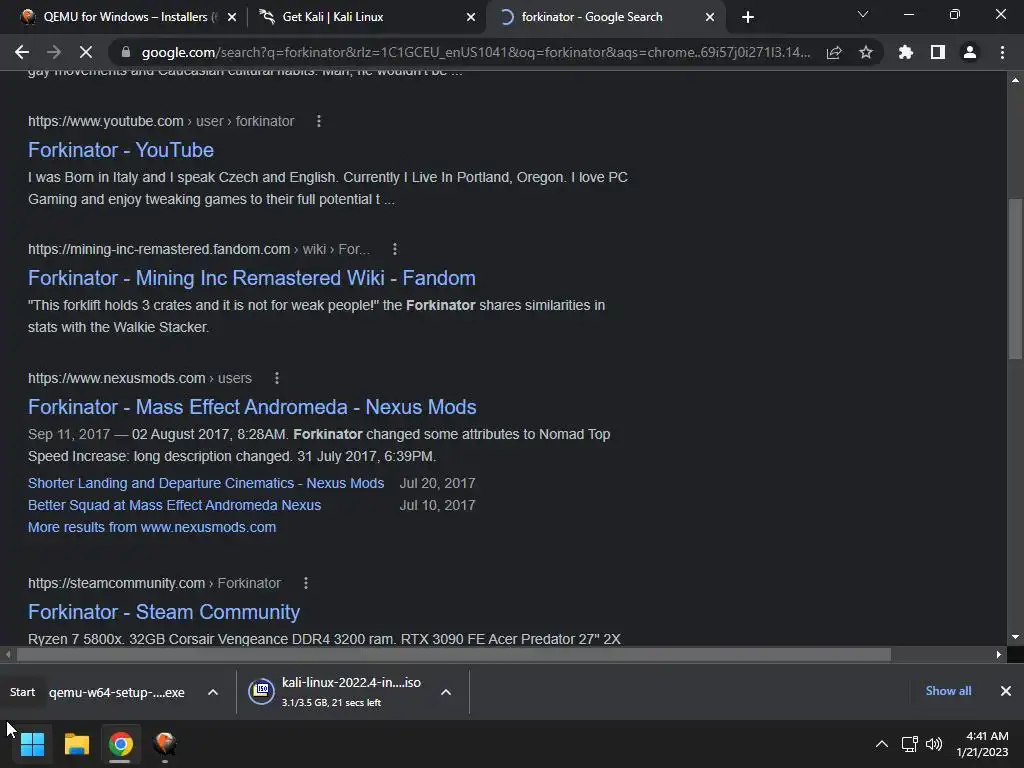Click the "3.1/3.5 GB, 21 secs left" status
Viewport: 1024px width, 768px height.
tap(331, 703)
